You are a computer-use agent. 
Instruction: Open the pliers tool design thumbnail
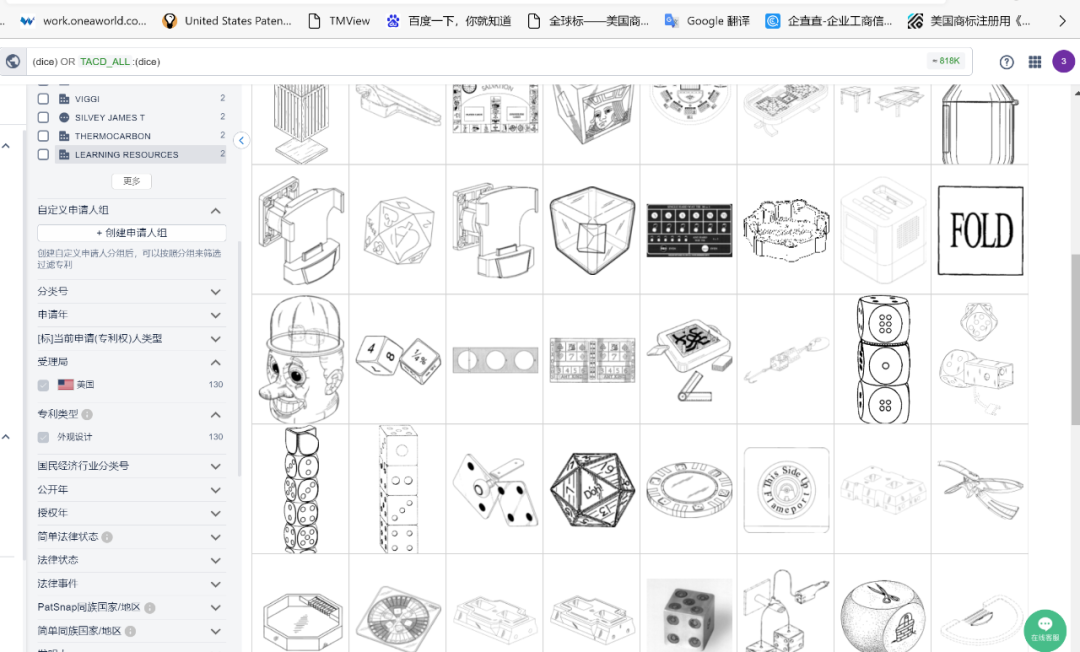coord(980,490)
